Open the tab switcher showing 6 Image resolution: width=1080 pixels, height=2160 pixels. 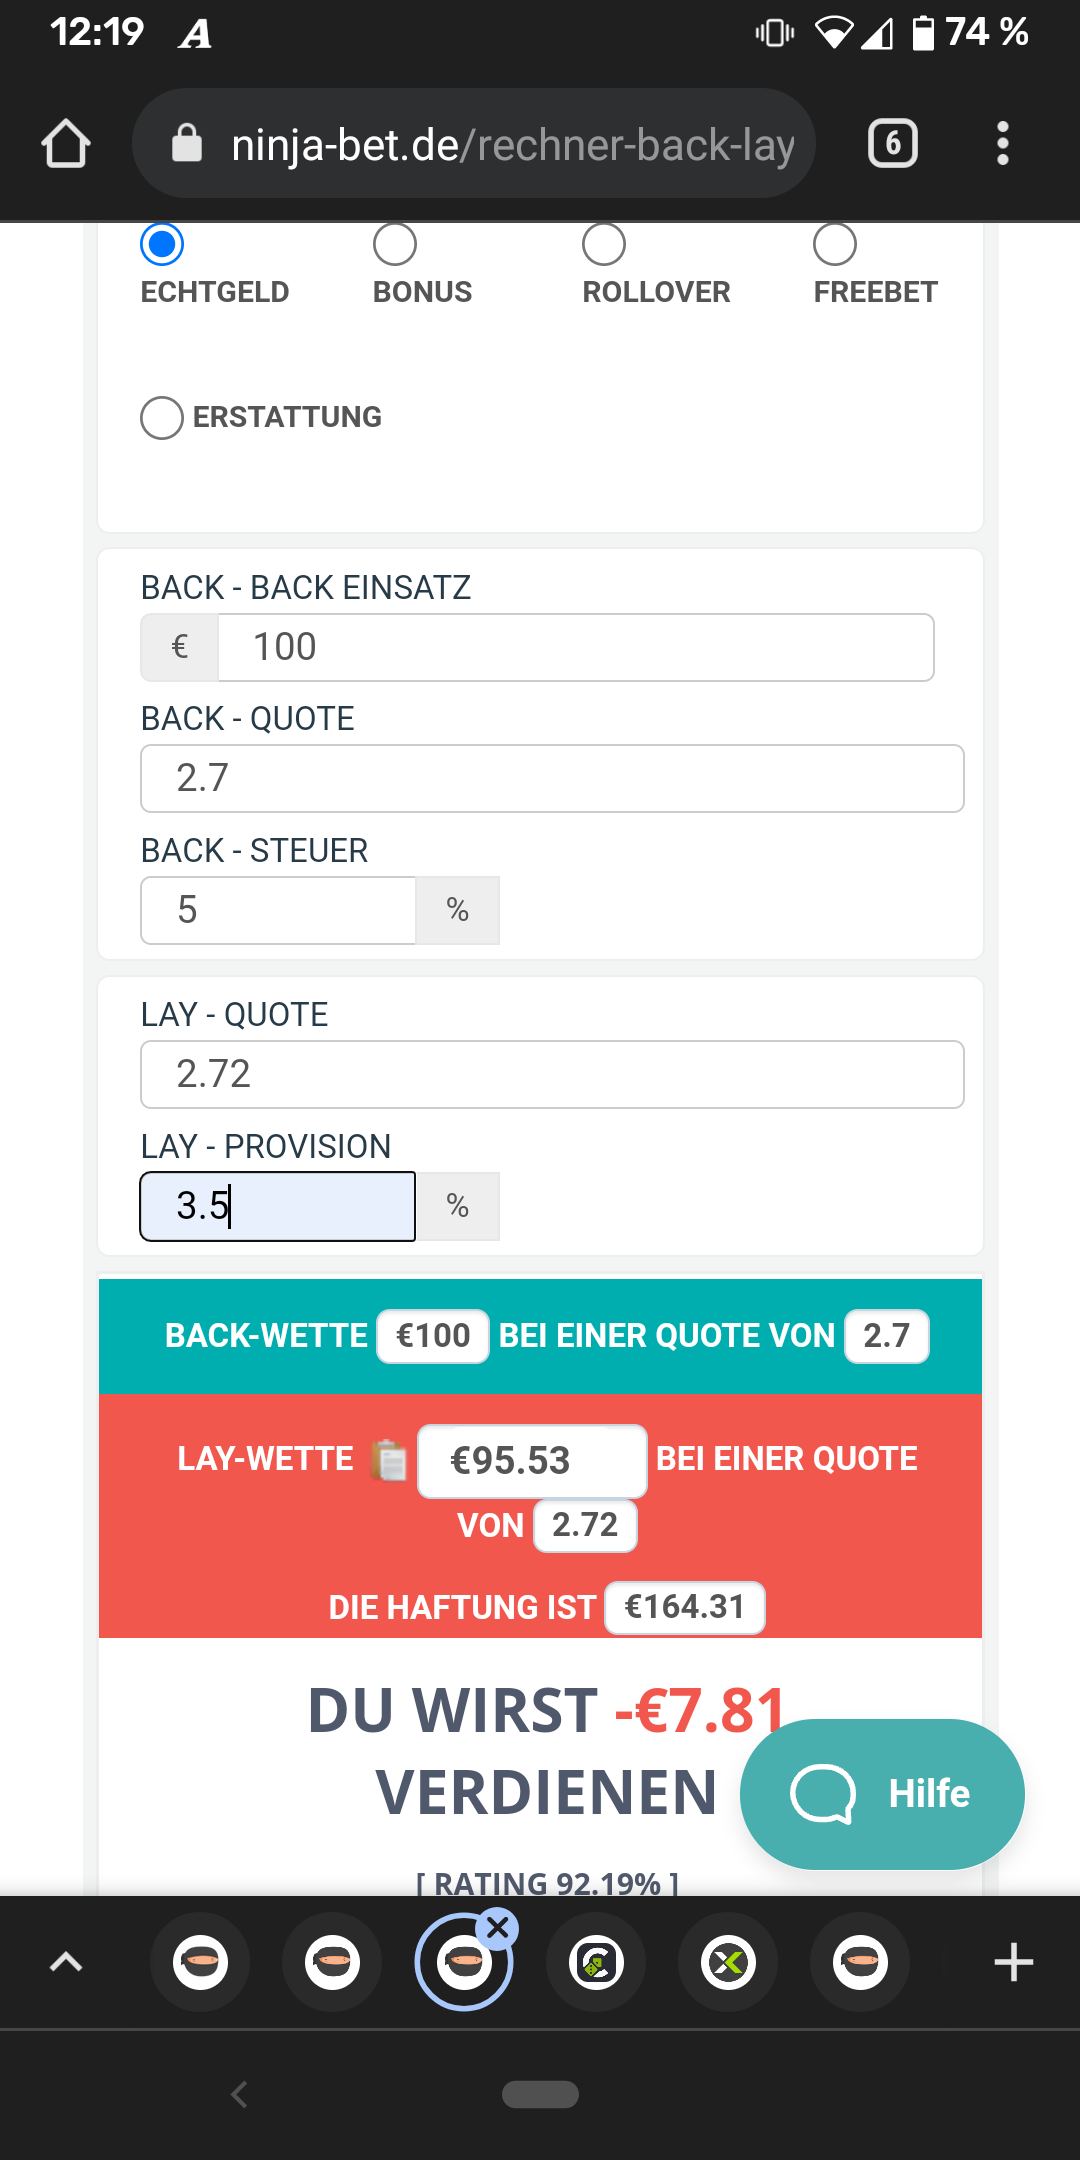pyautogui.click(x=892, y=143)
